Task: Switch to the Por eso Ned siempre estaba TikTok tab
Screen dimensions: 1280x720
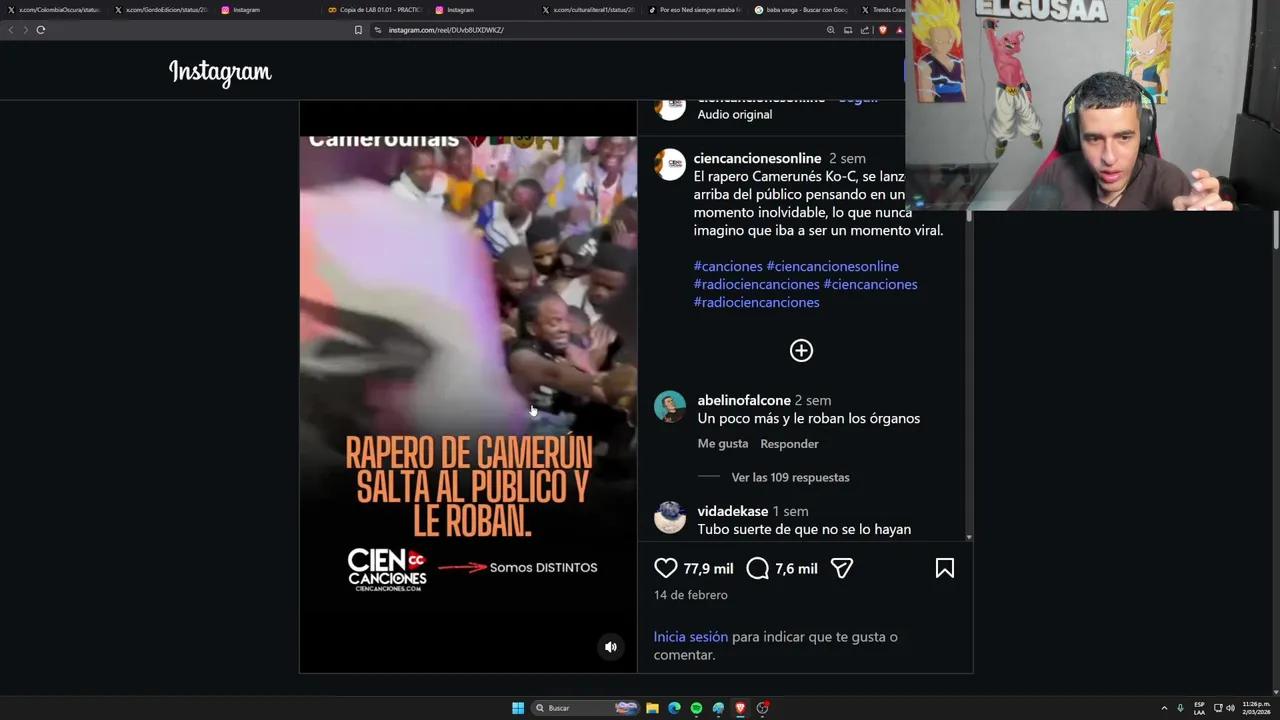Action: [x=695, y=10]
